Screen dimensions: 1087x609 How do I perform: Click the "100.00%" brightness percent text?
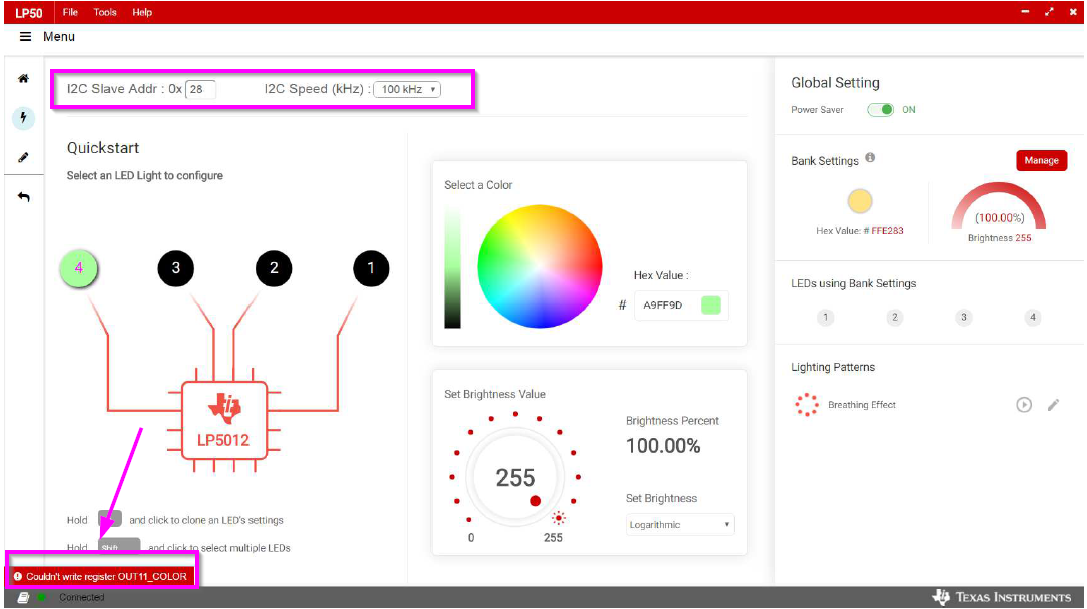(663, 446)
